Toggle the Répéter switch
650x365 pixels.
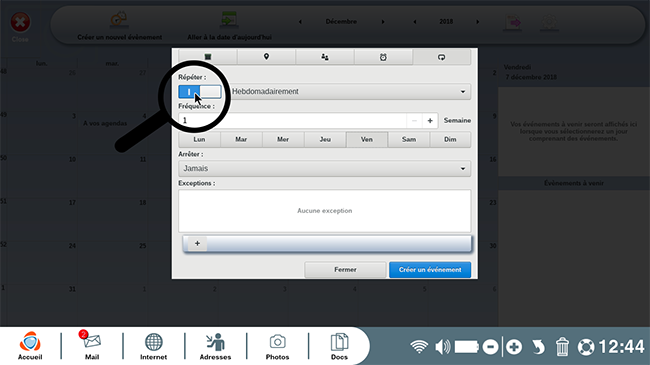pyautogui.click(x=200, y=92)
